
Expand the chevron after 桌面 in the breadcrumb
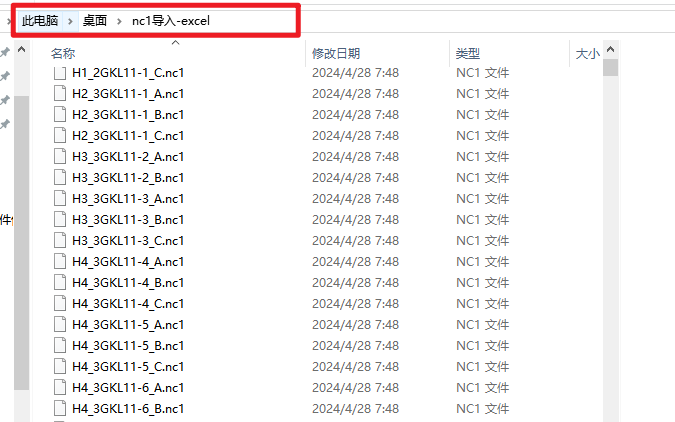[119, 21]
